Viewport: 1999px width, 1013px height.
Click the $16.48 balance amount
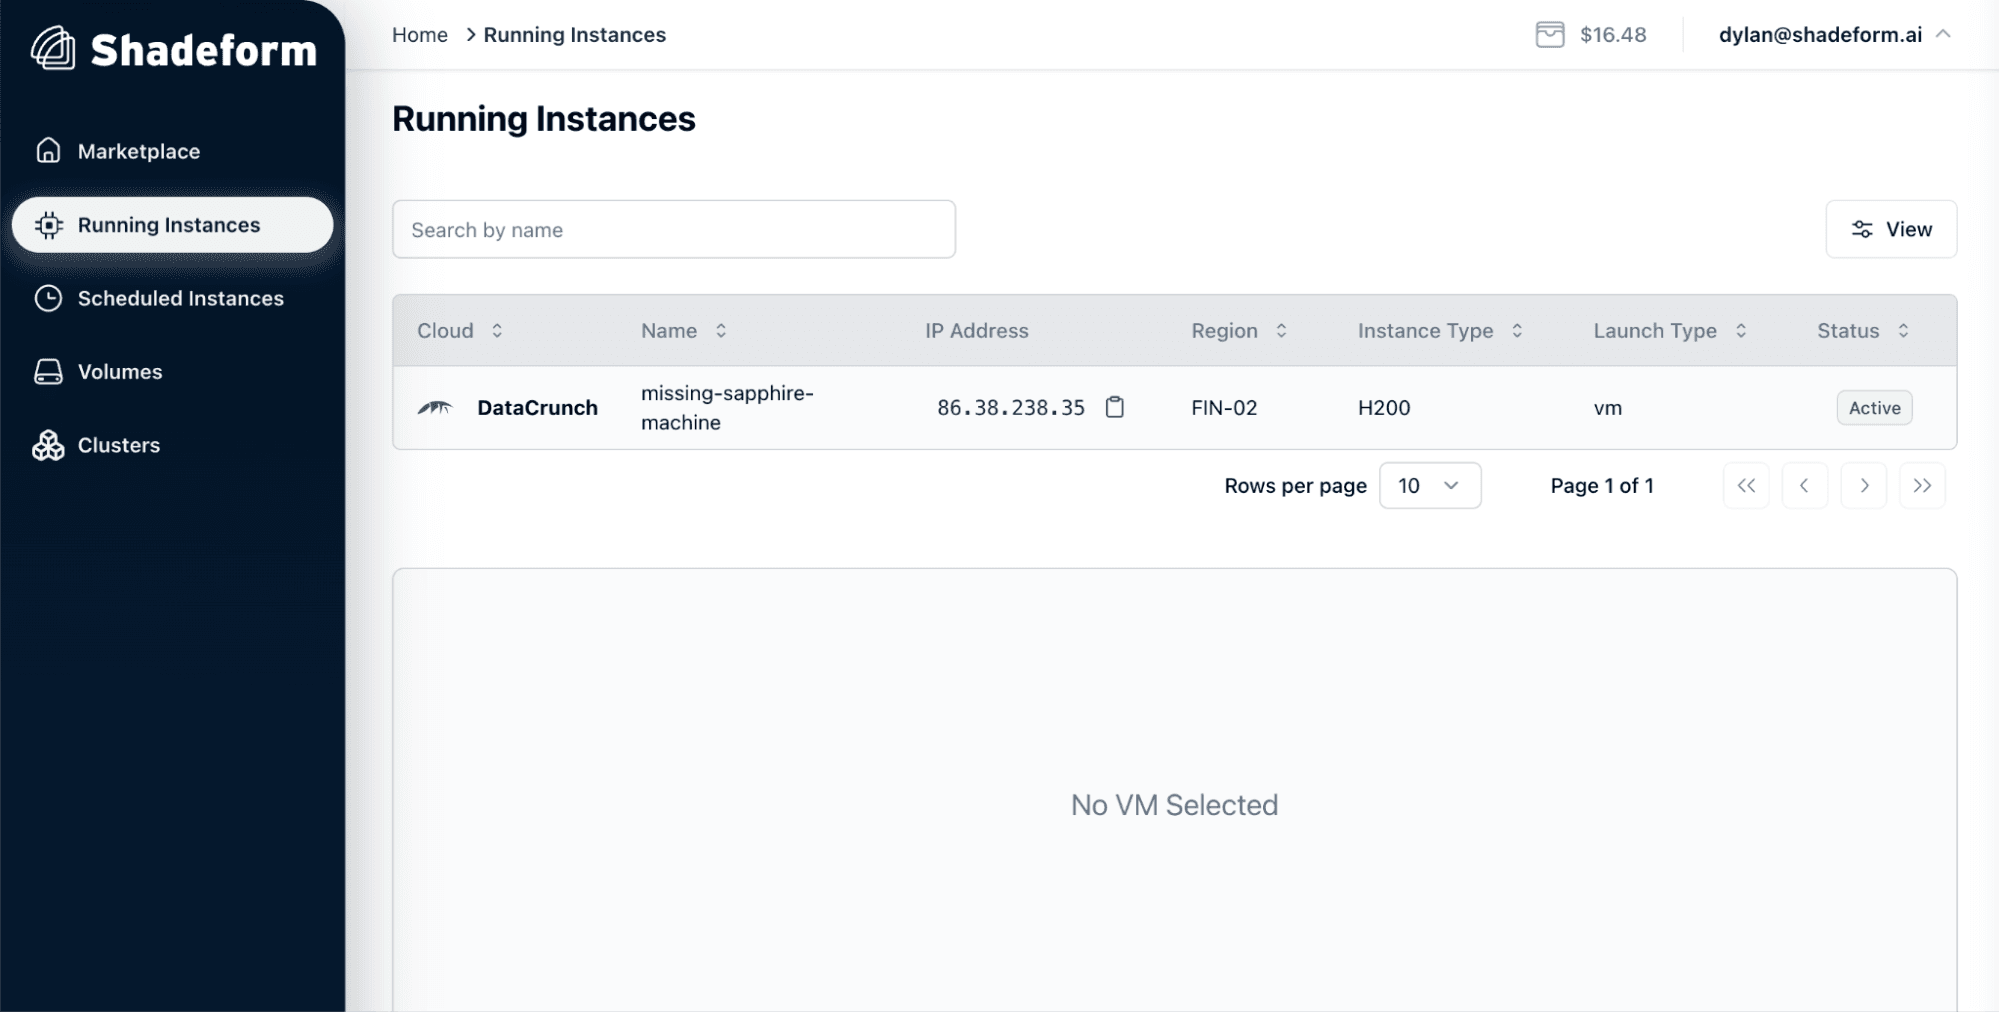1613,35
